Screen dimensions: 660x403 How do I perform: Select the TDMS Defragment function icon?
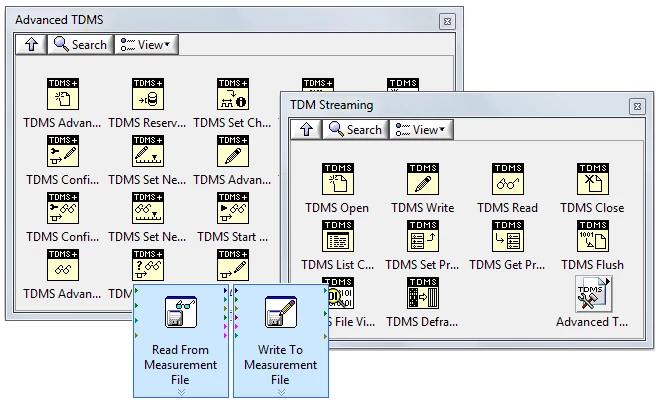point(422,294)
